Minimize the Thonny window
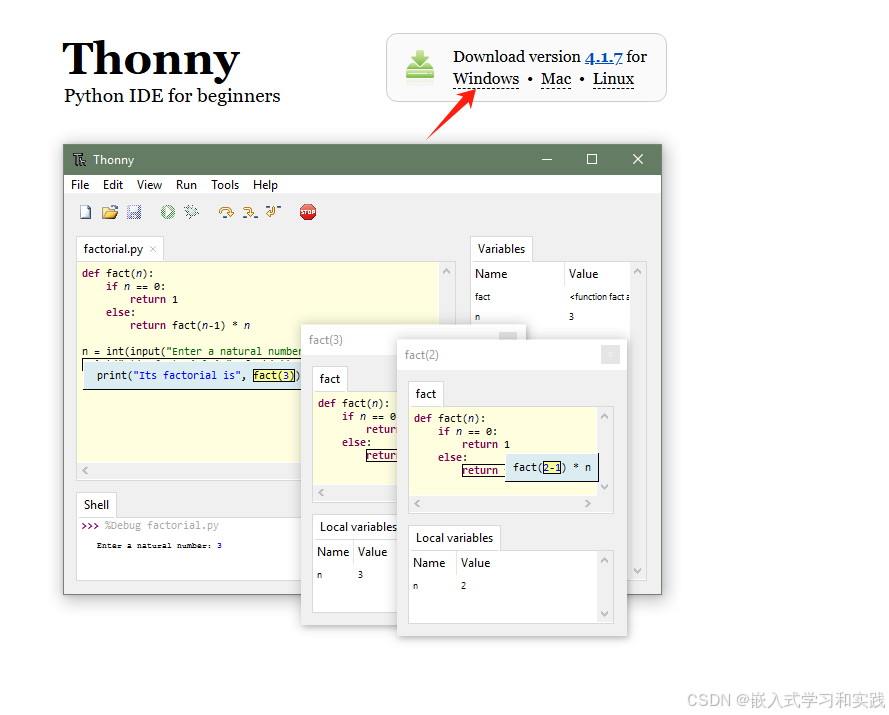The image size is (889, 715). [x=547, y=159]
